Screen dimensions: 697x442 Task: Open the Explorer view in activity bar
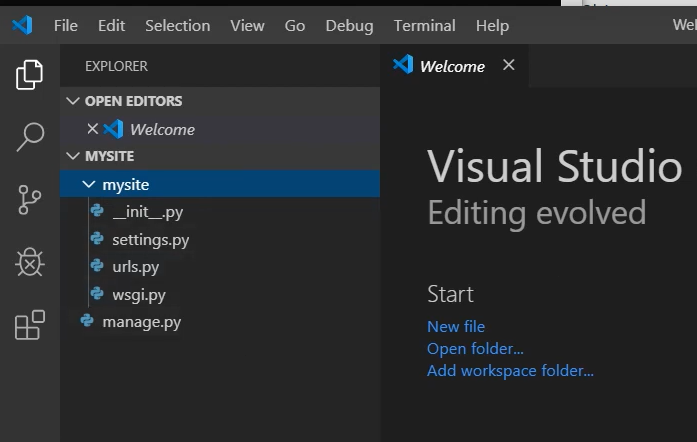[x=29, y=75]
